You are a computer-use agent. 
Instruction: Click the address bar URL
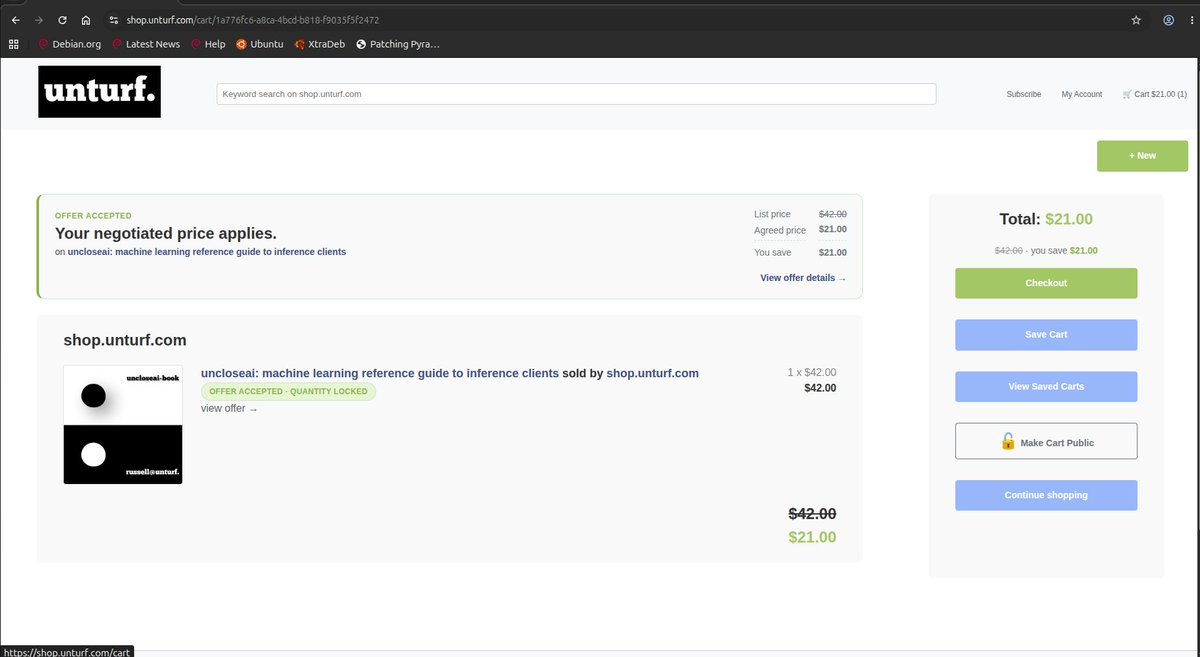tap(252, 20)
